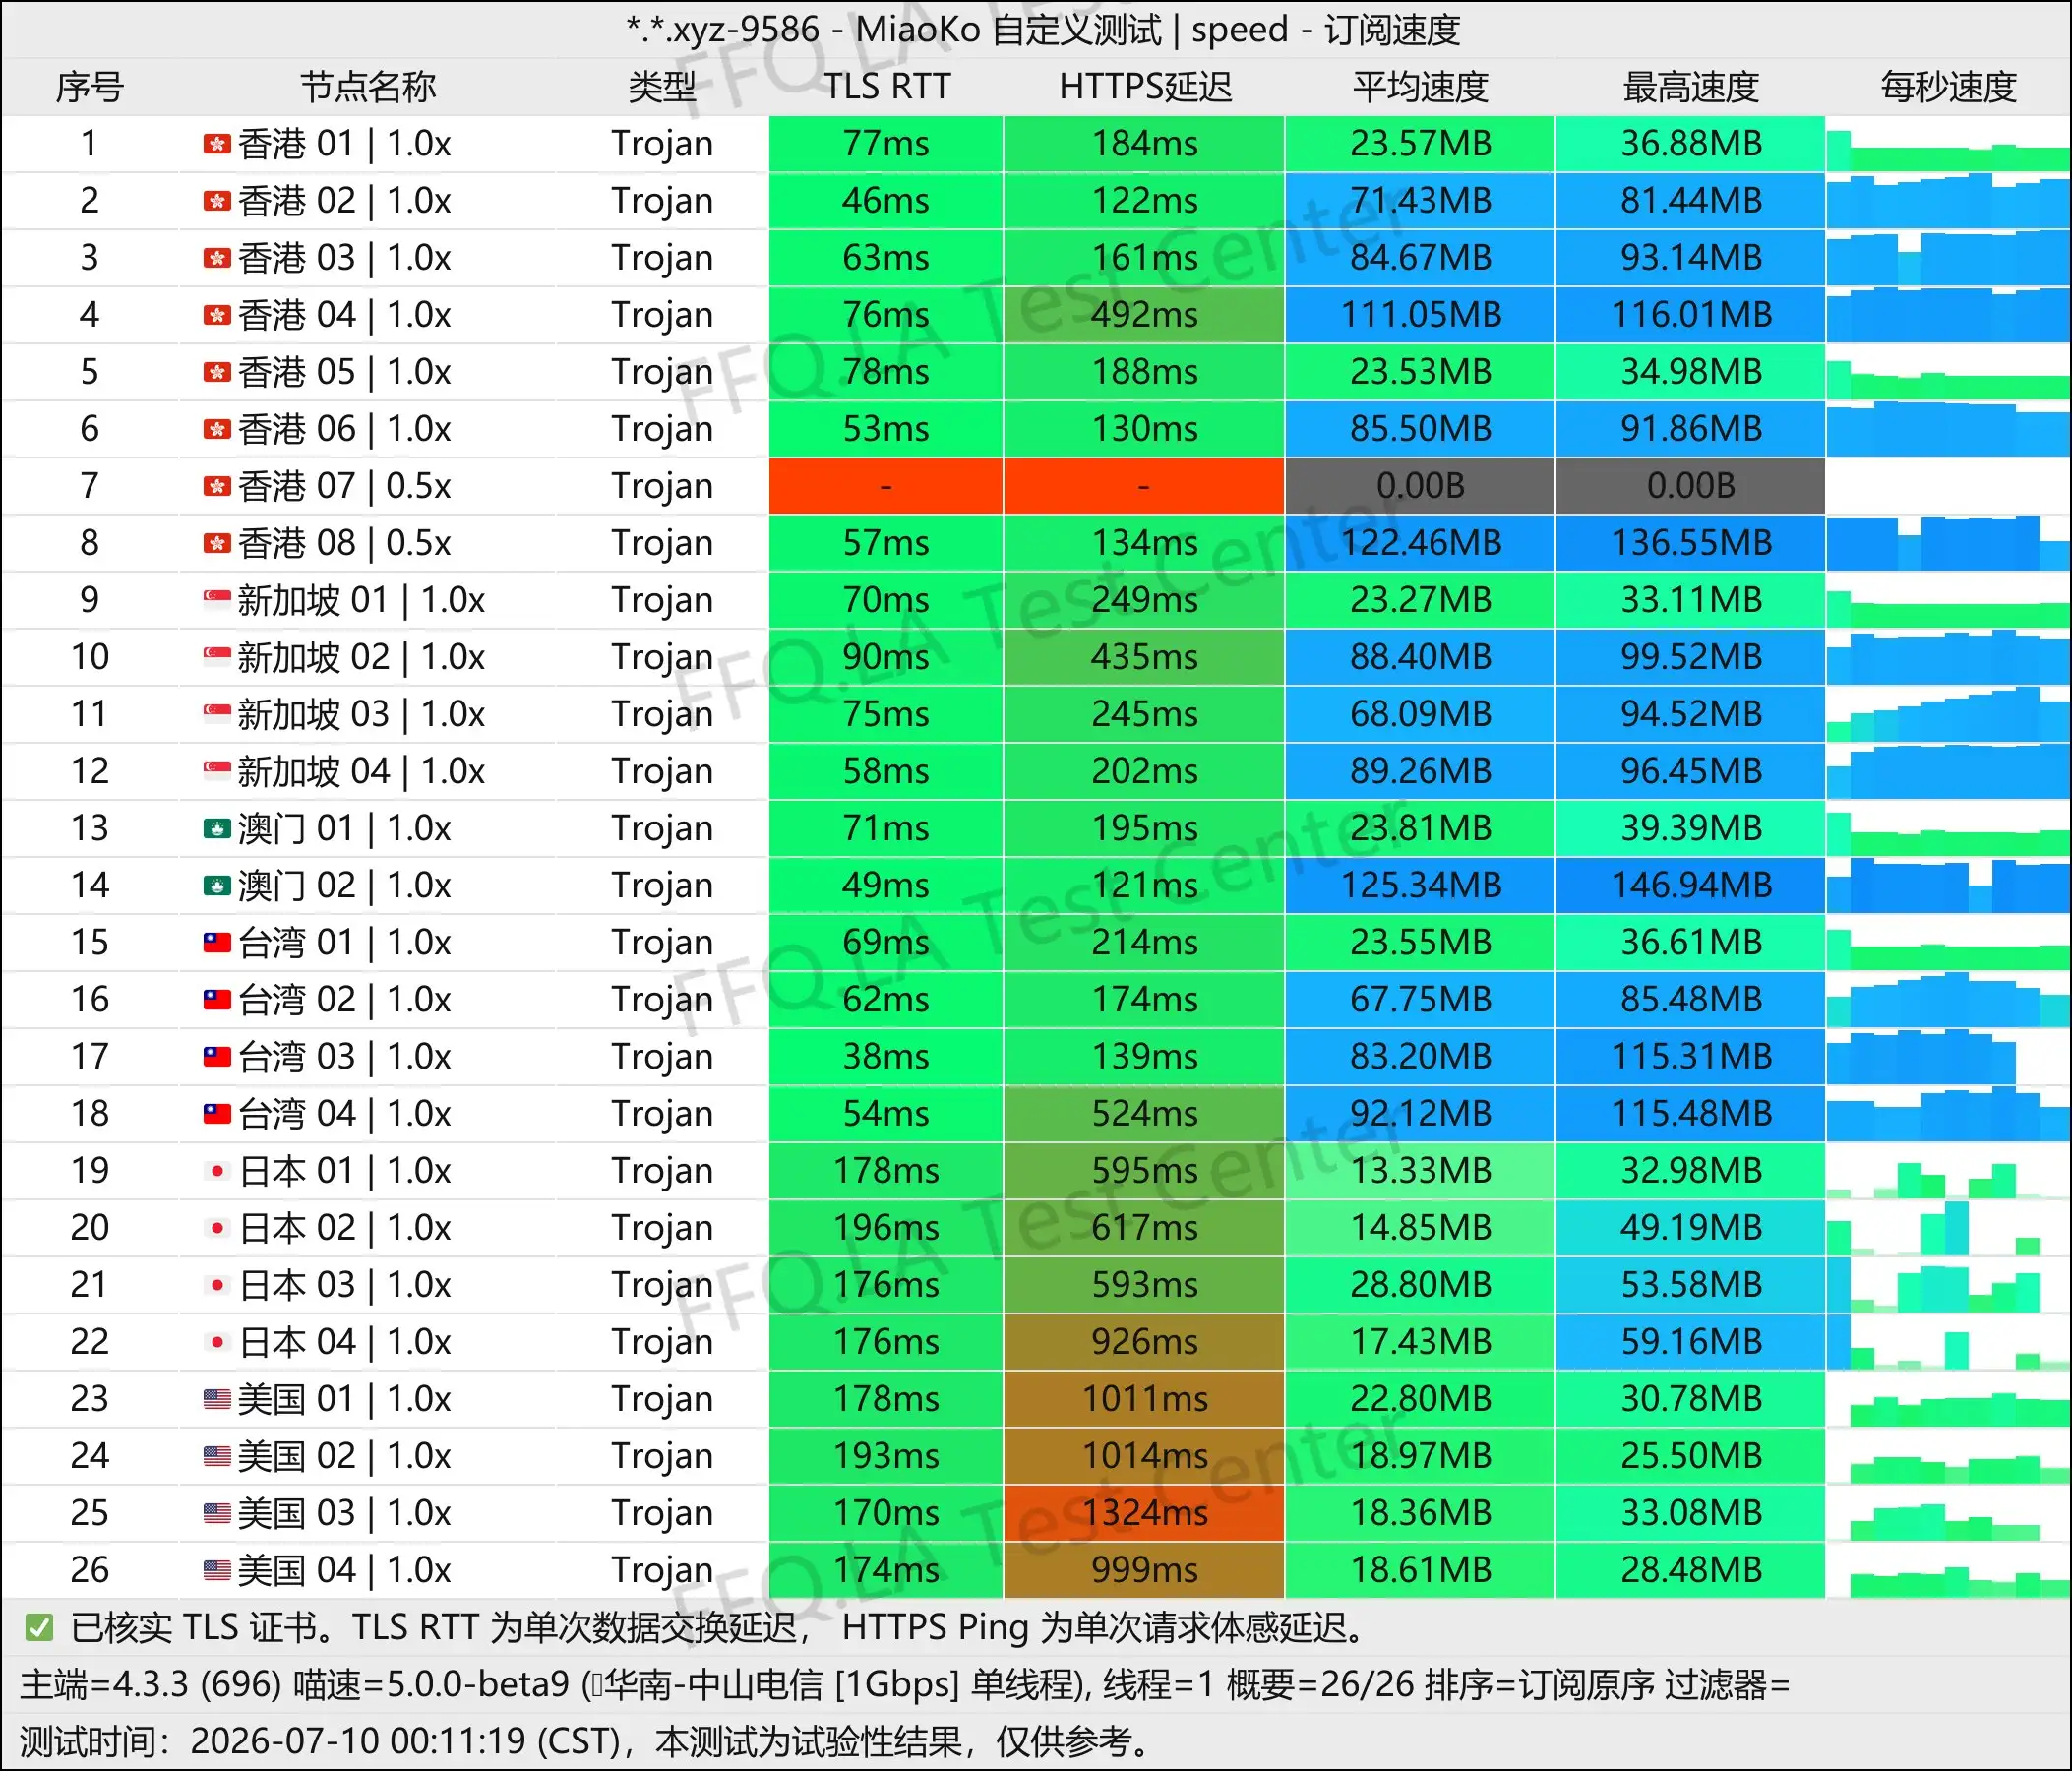The height and width of the screenshot is (1771, 2072).
Task: Click the 1014ms HTTPS delay cell
Action: pyautogui.click(x=1144, y=1456)
